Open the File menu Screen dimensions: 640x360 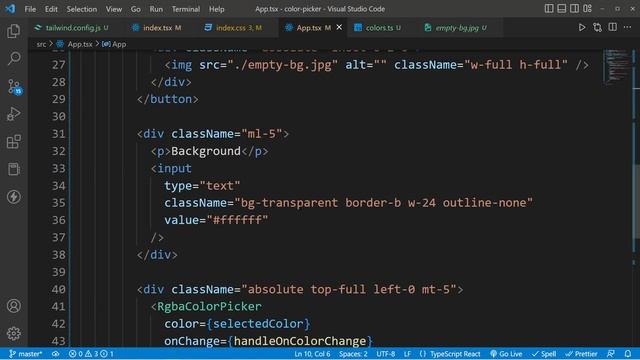(x=30, y=9)
